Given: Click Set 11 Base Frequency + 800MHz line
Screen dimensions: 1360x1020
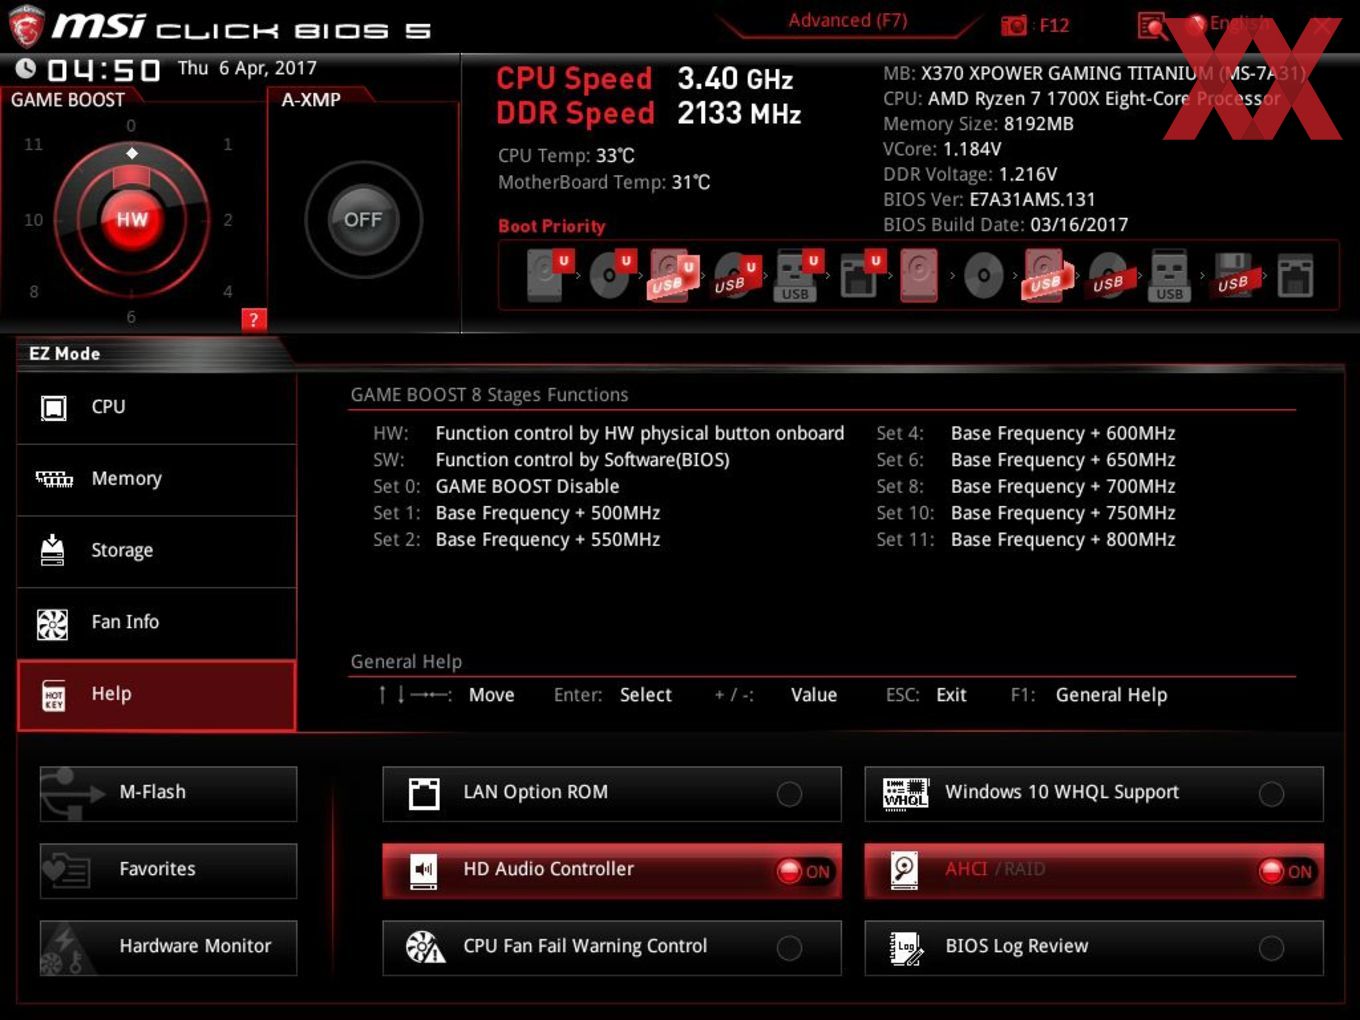Looking at the screenshot, I should pyautogui.click(x=1026, y=540).
